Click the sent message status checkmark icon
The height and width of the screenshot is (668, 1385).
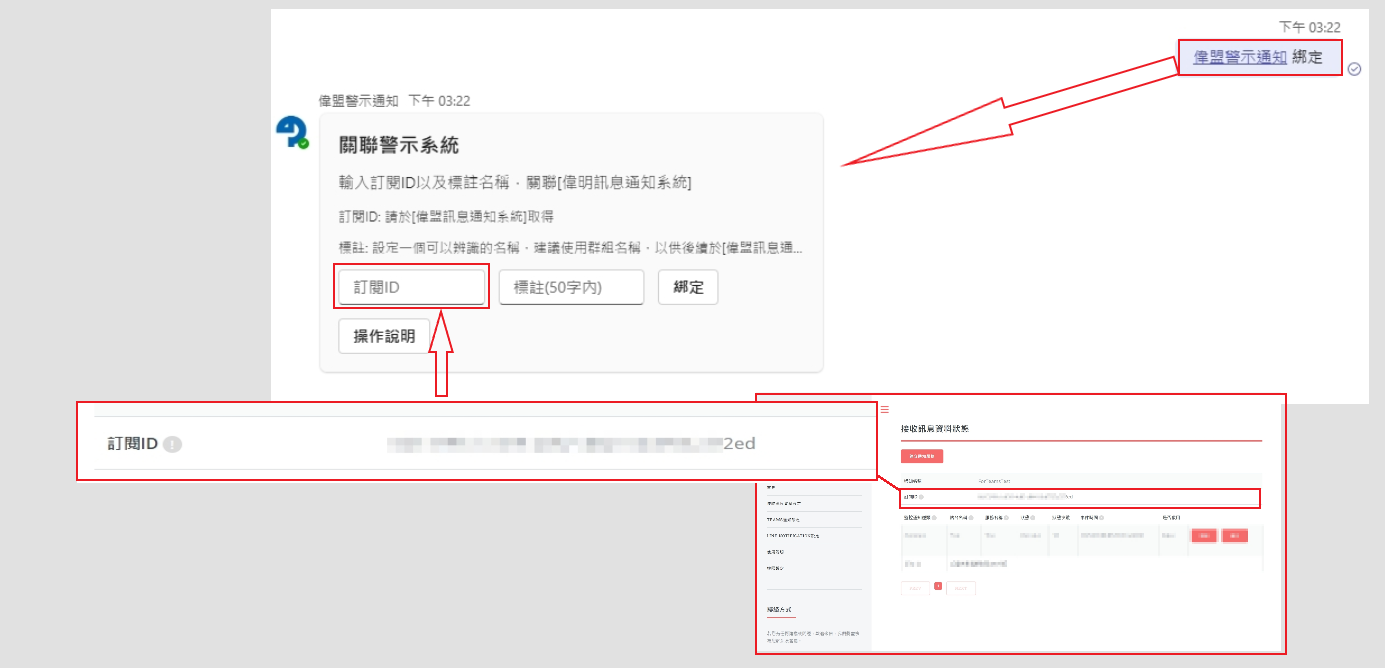point(1354,69)
